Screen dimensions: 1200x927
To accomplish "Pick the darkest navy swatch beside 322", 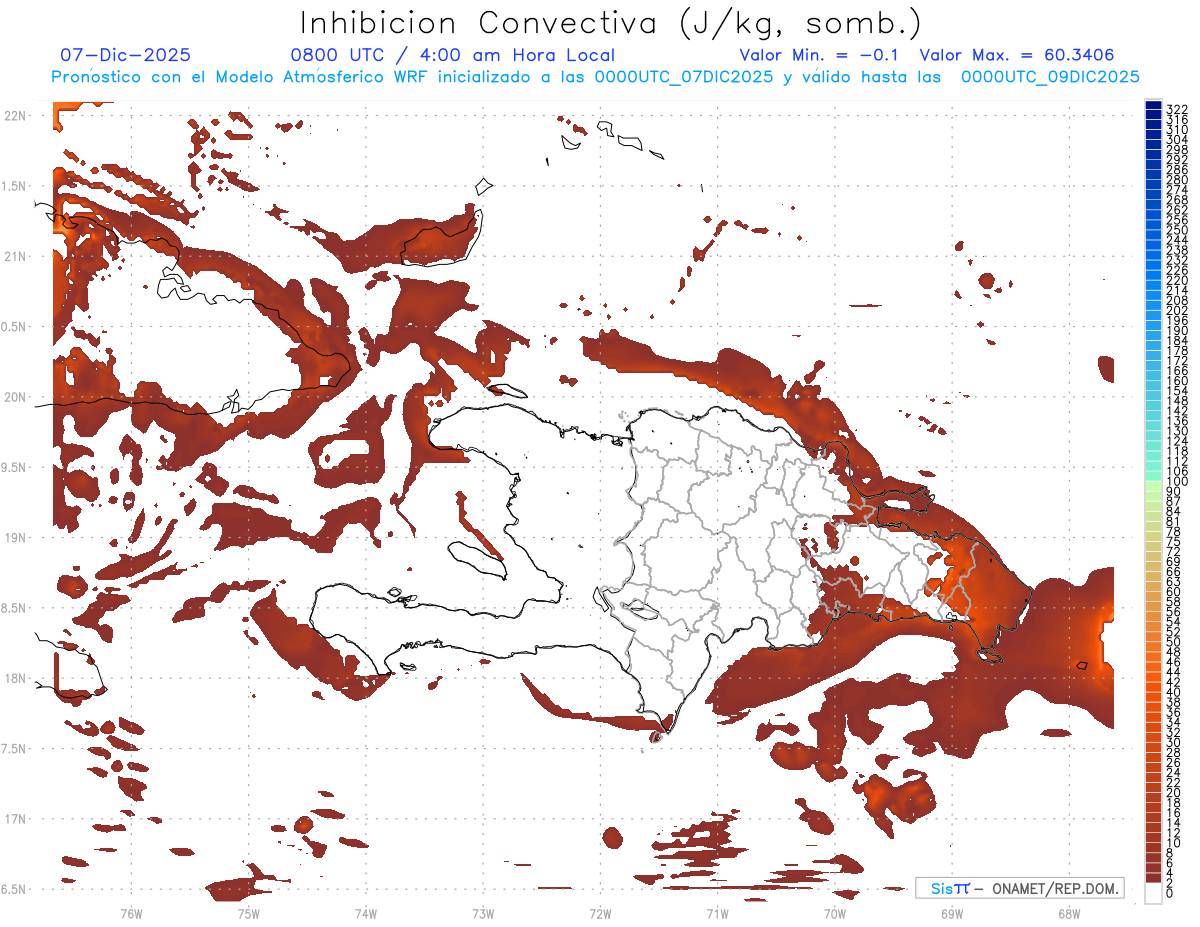I will tap(1153, 105).
